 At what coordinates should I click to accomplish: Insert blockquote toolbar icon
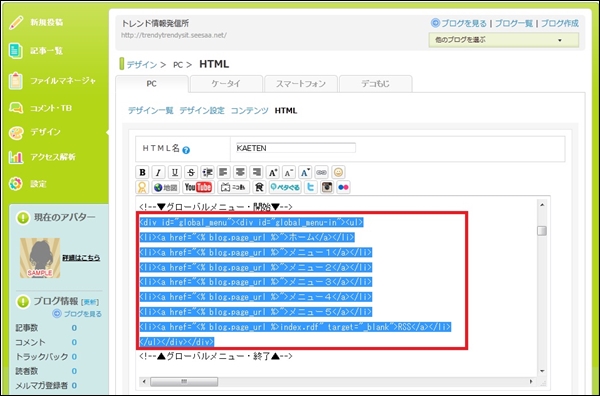[x=207, y=173]
